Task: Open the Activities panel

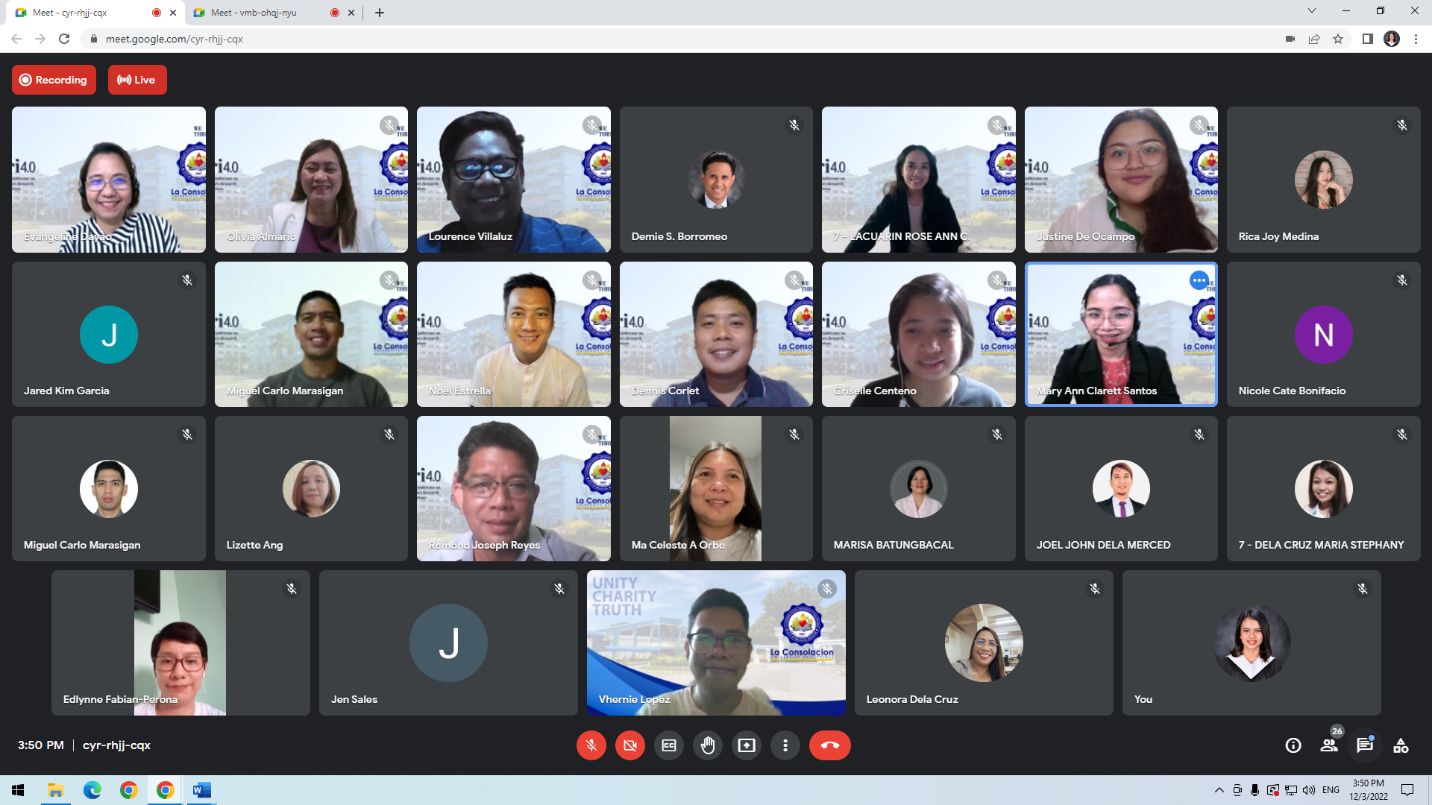Action: point(1401,745)
